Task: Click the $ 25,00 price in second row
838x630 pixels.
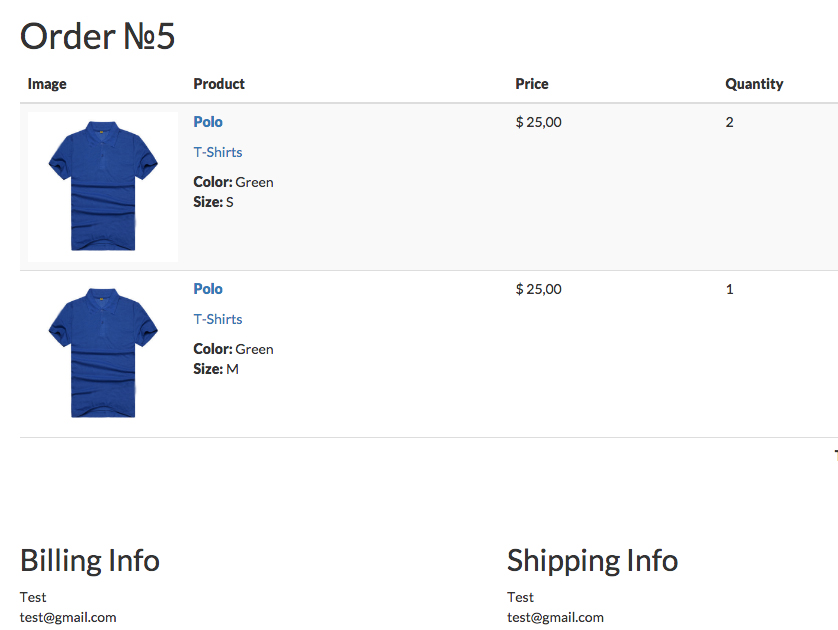Action: tap(538, 289)
